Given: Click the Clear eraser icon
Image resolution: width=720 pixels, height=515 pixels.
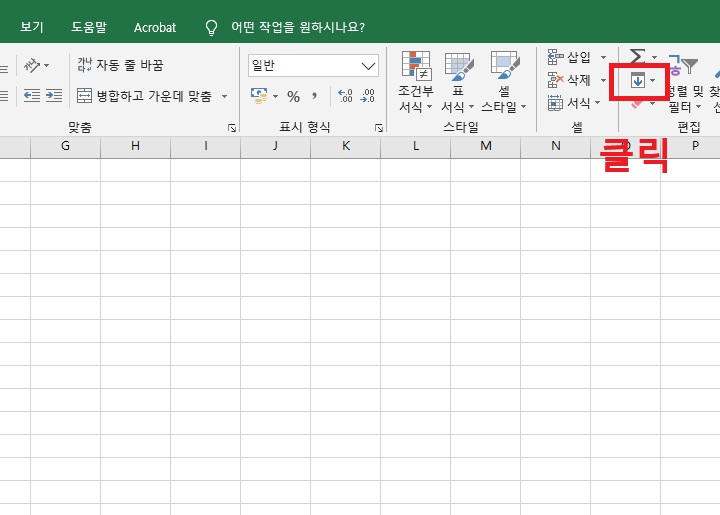Looking at the screenshot, I should point(637,104).
